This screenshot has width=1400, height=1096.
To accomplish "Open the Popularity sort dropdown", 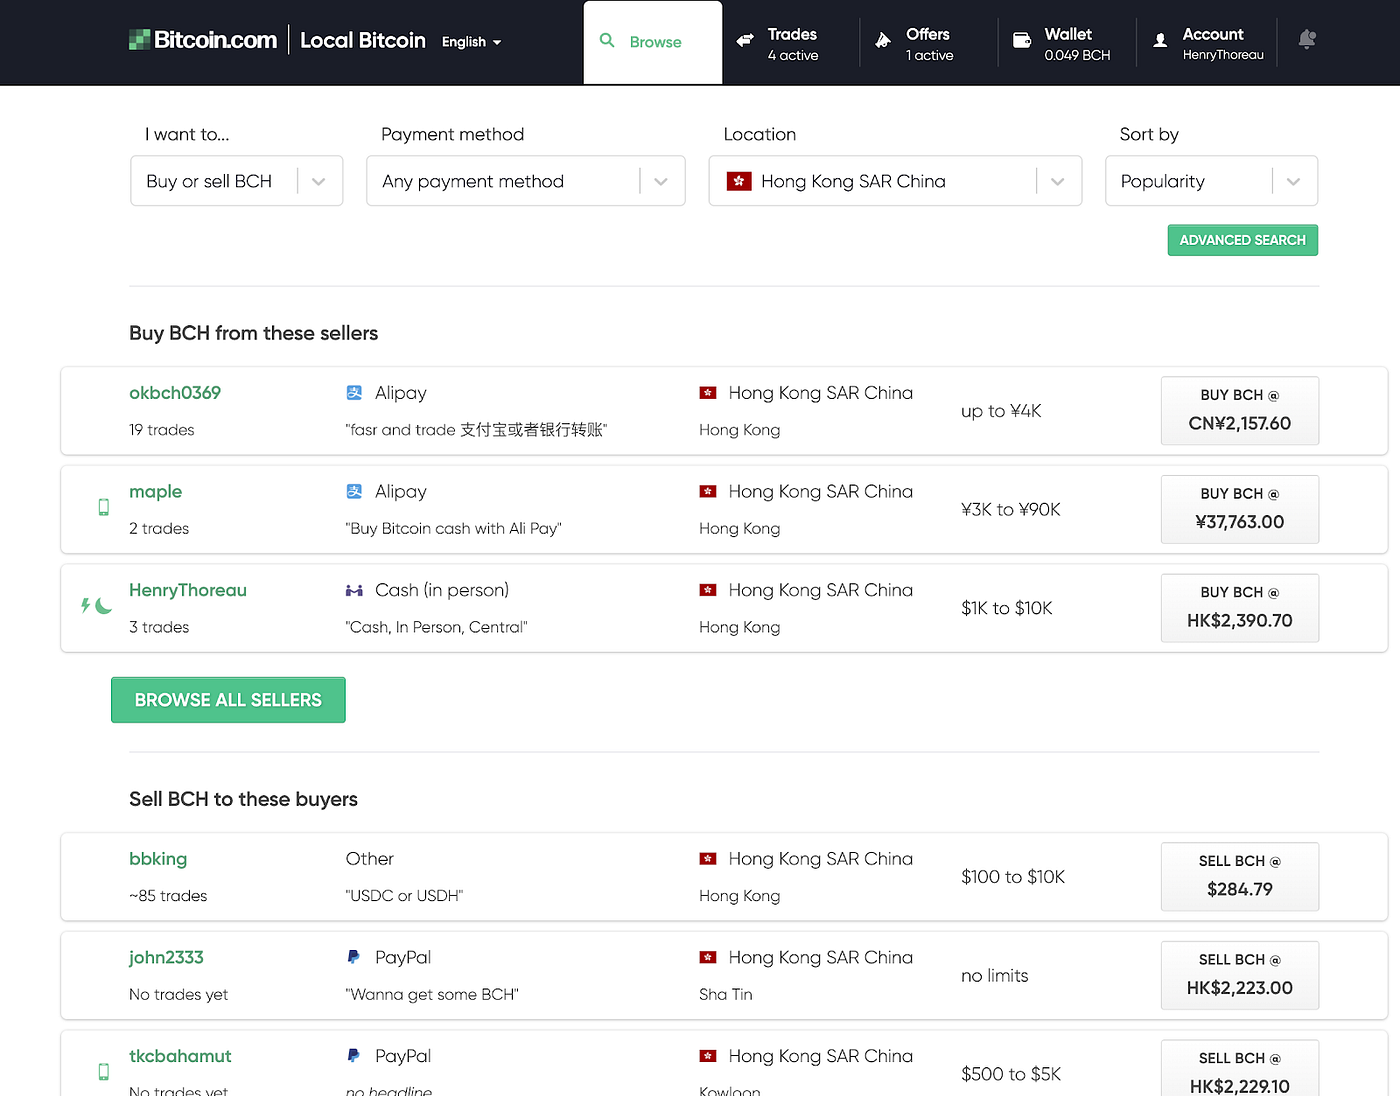I will click(1211, 181).
